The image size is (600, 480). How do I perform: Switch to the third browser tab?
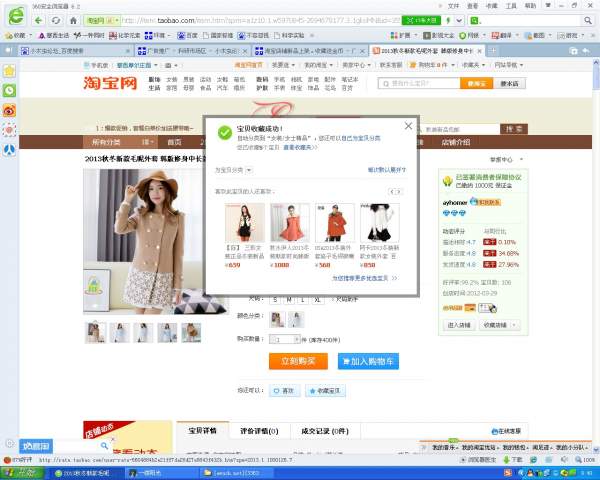[310, 51]
